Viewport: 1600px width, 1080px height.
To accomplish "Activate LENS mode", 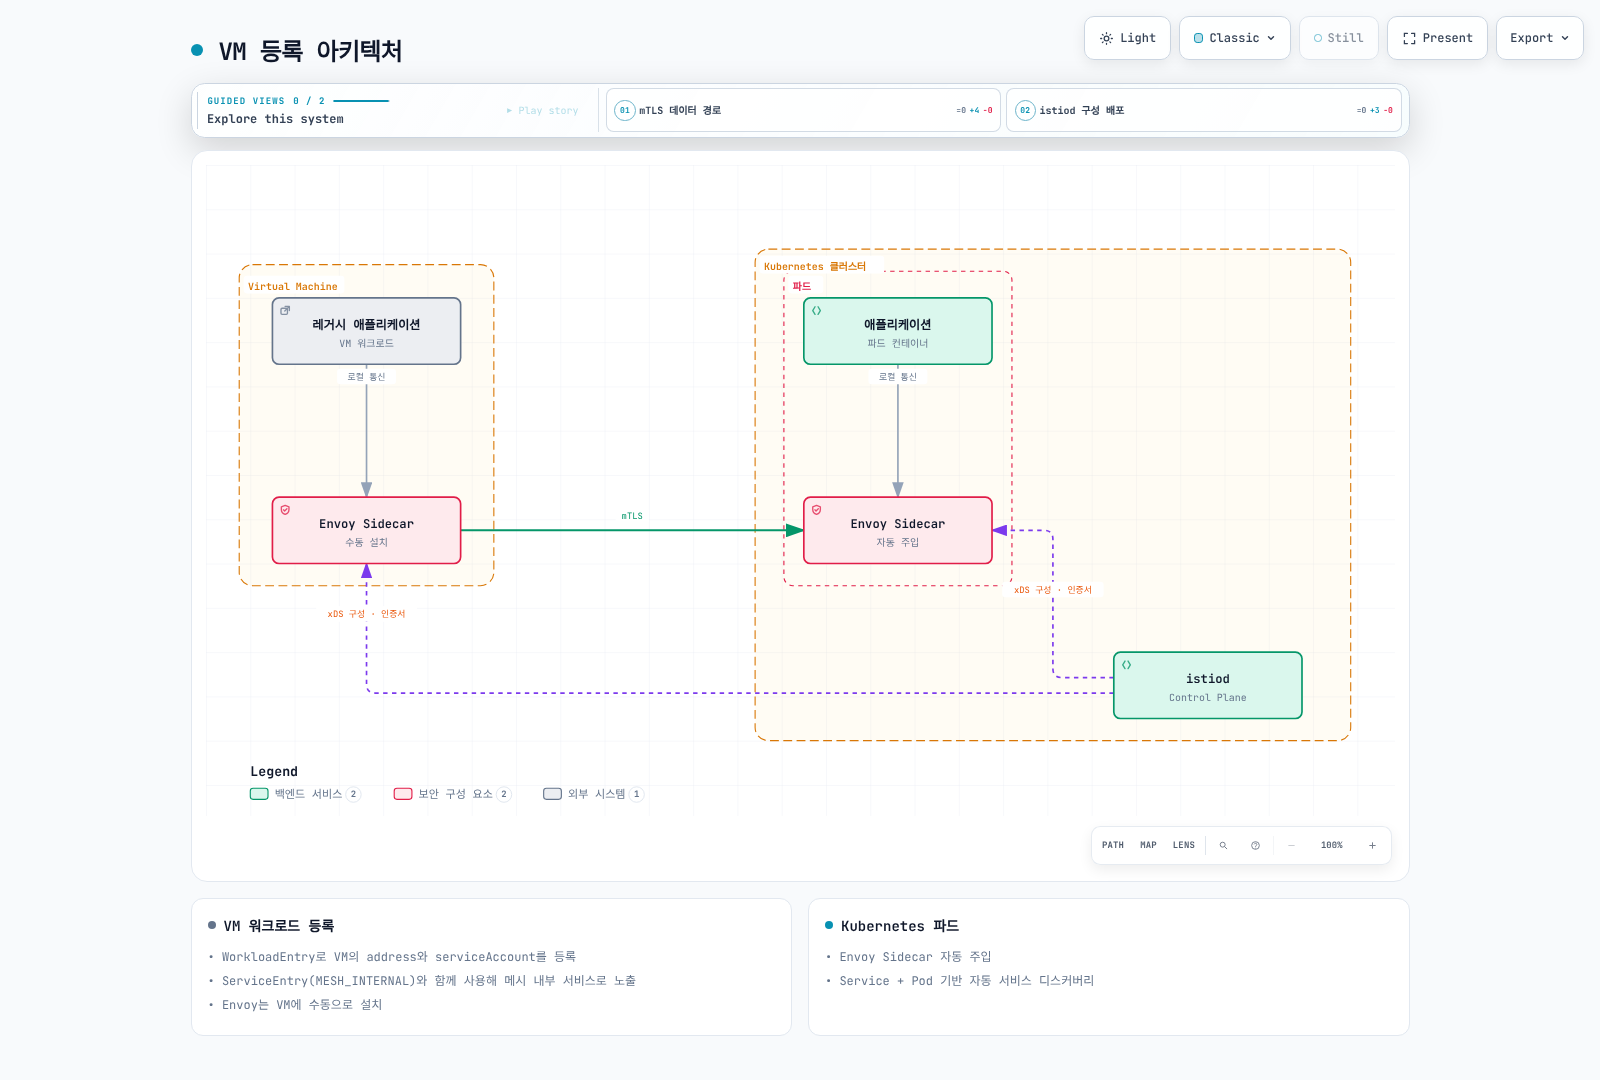I will click(1184, 845).
